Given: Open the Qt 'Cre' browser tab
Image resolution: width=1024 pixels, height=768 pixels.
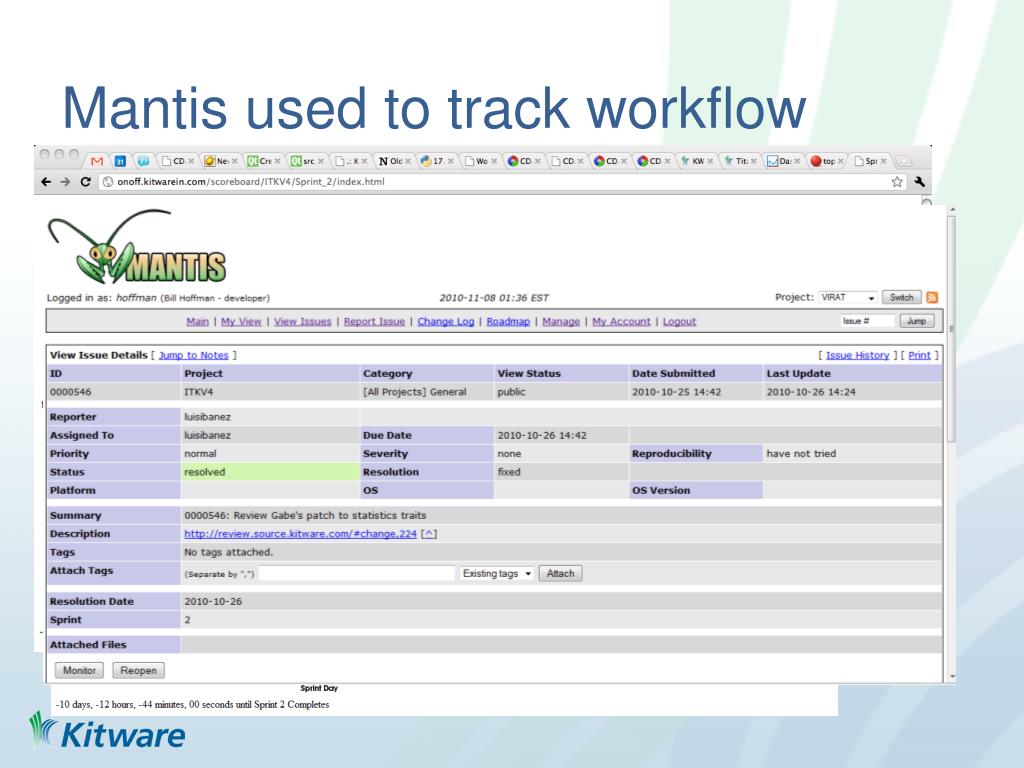Looking at the screenshot, I should tap(263, 161).
